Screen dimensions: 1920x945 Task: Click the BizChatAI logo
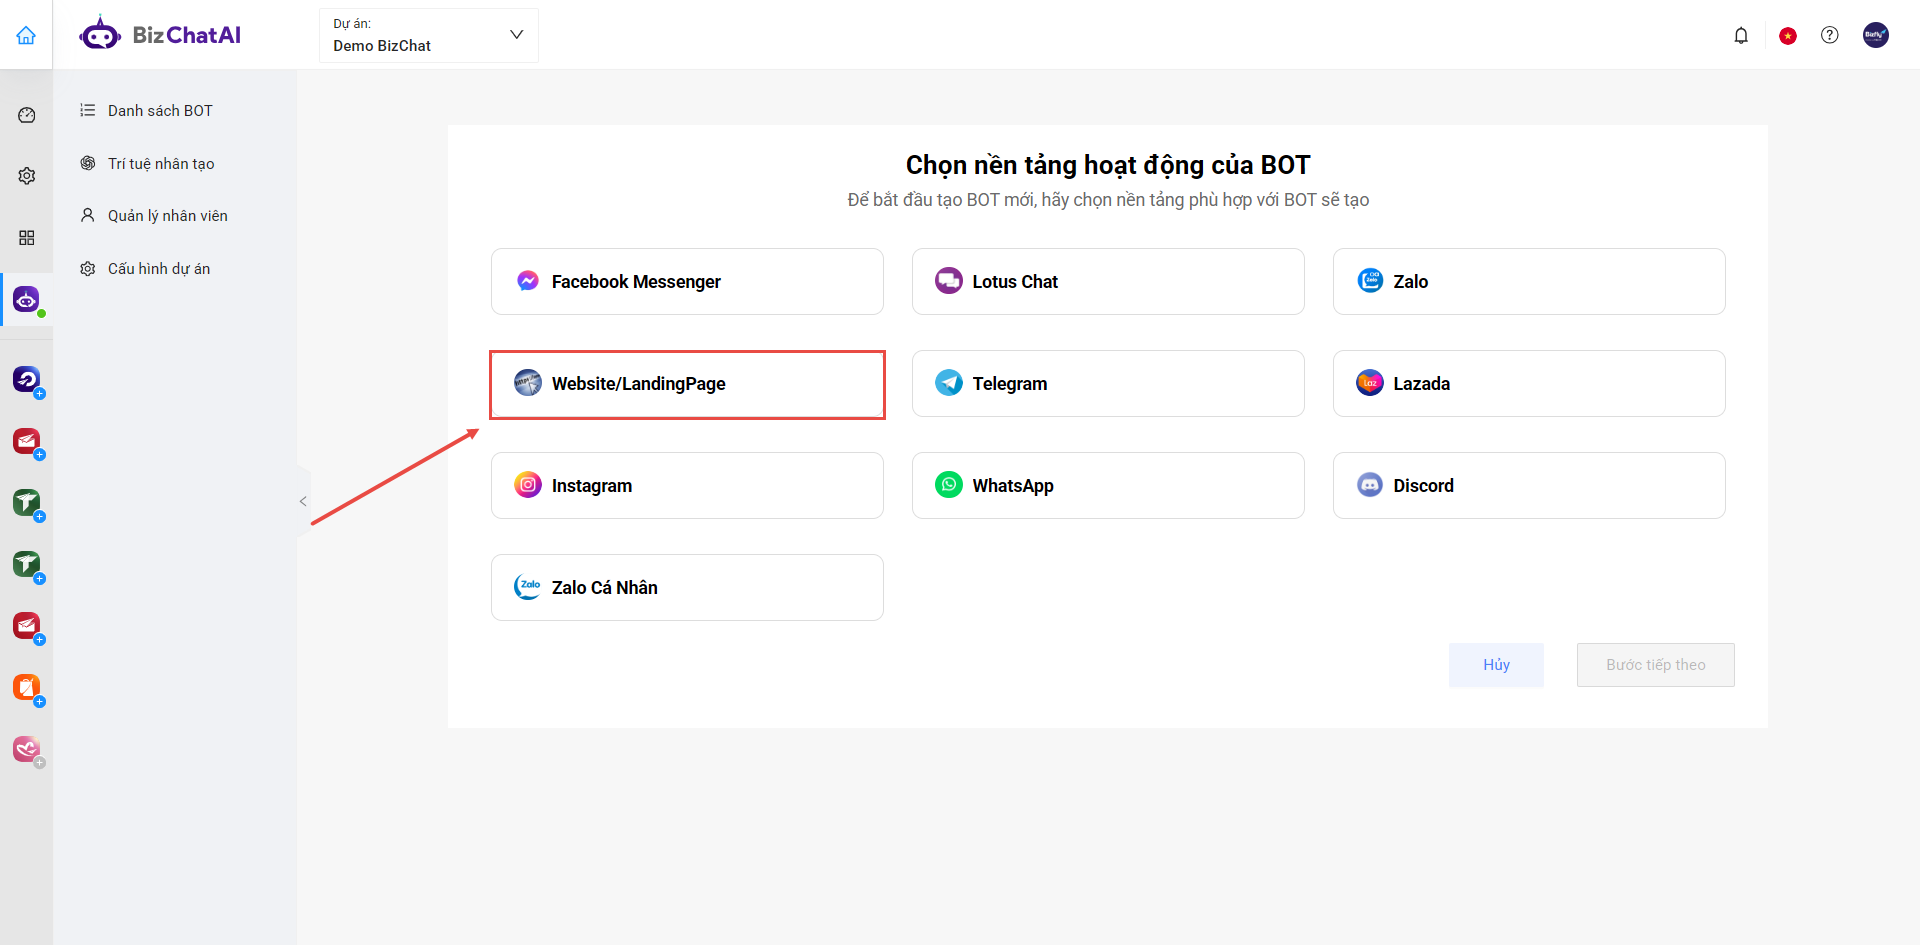point(160,35)
